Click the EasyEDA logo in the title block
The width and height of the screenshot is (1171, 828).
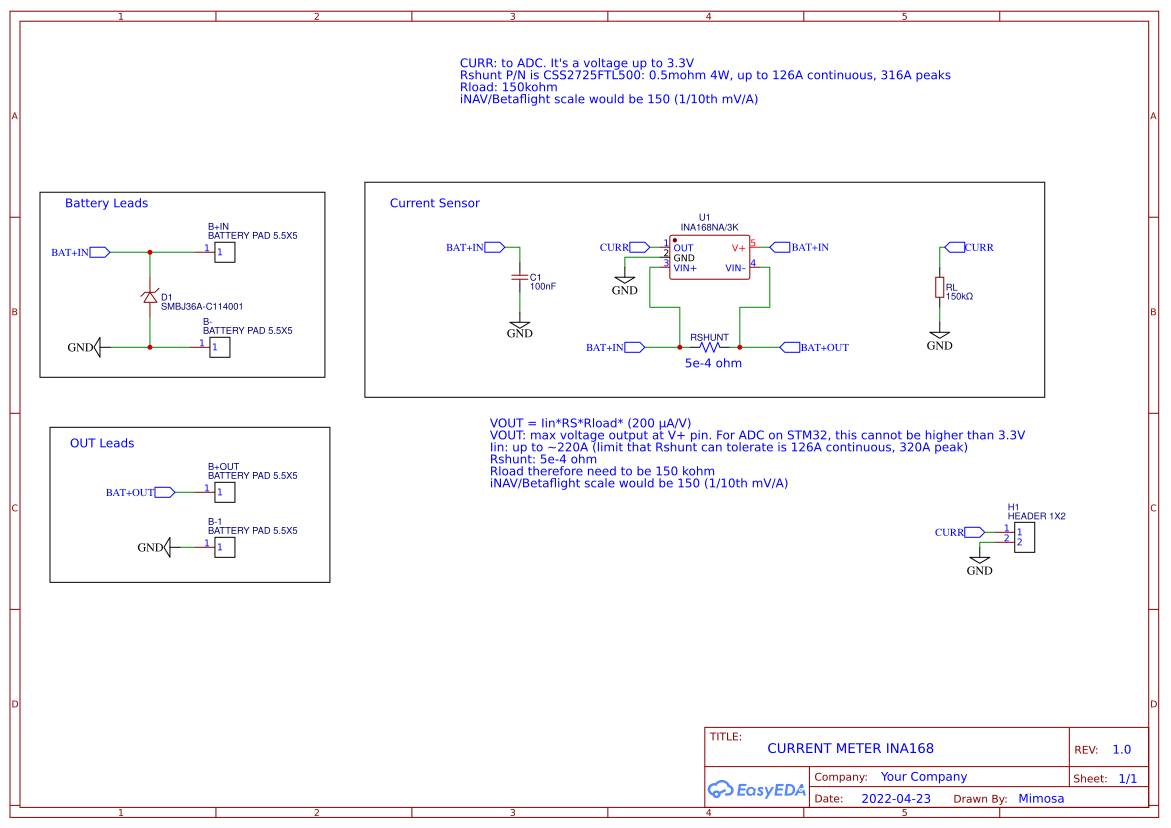[756, 789]
